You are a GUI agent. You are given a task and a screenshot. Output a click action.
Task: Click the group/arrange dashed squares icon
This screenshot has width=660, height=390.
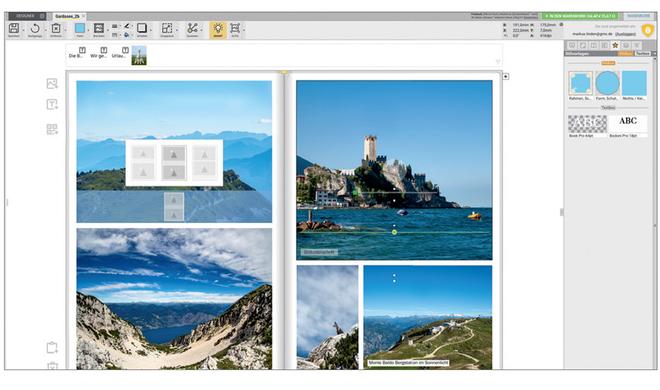click(167, 28)
